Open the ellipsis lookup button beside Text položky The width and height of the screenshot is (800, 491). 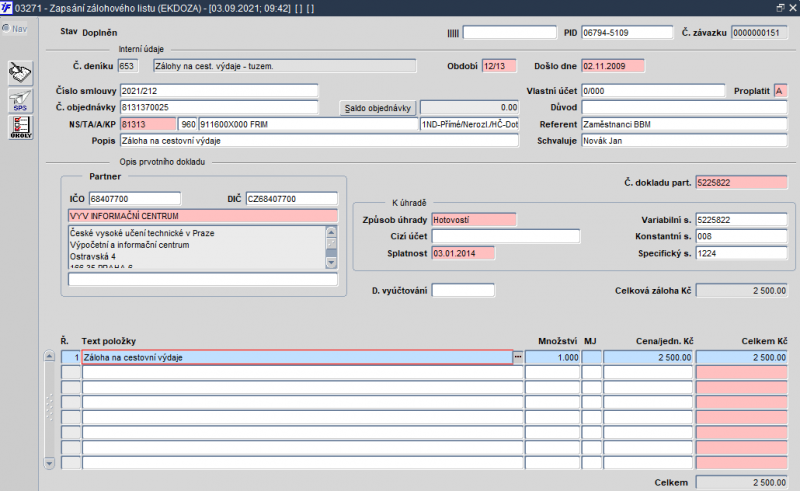(517, 356)
